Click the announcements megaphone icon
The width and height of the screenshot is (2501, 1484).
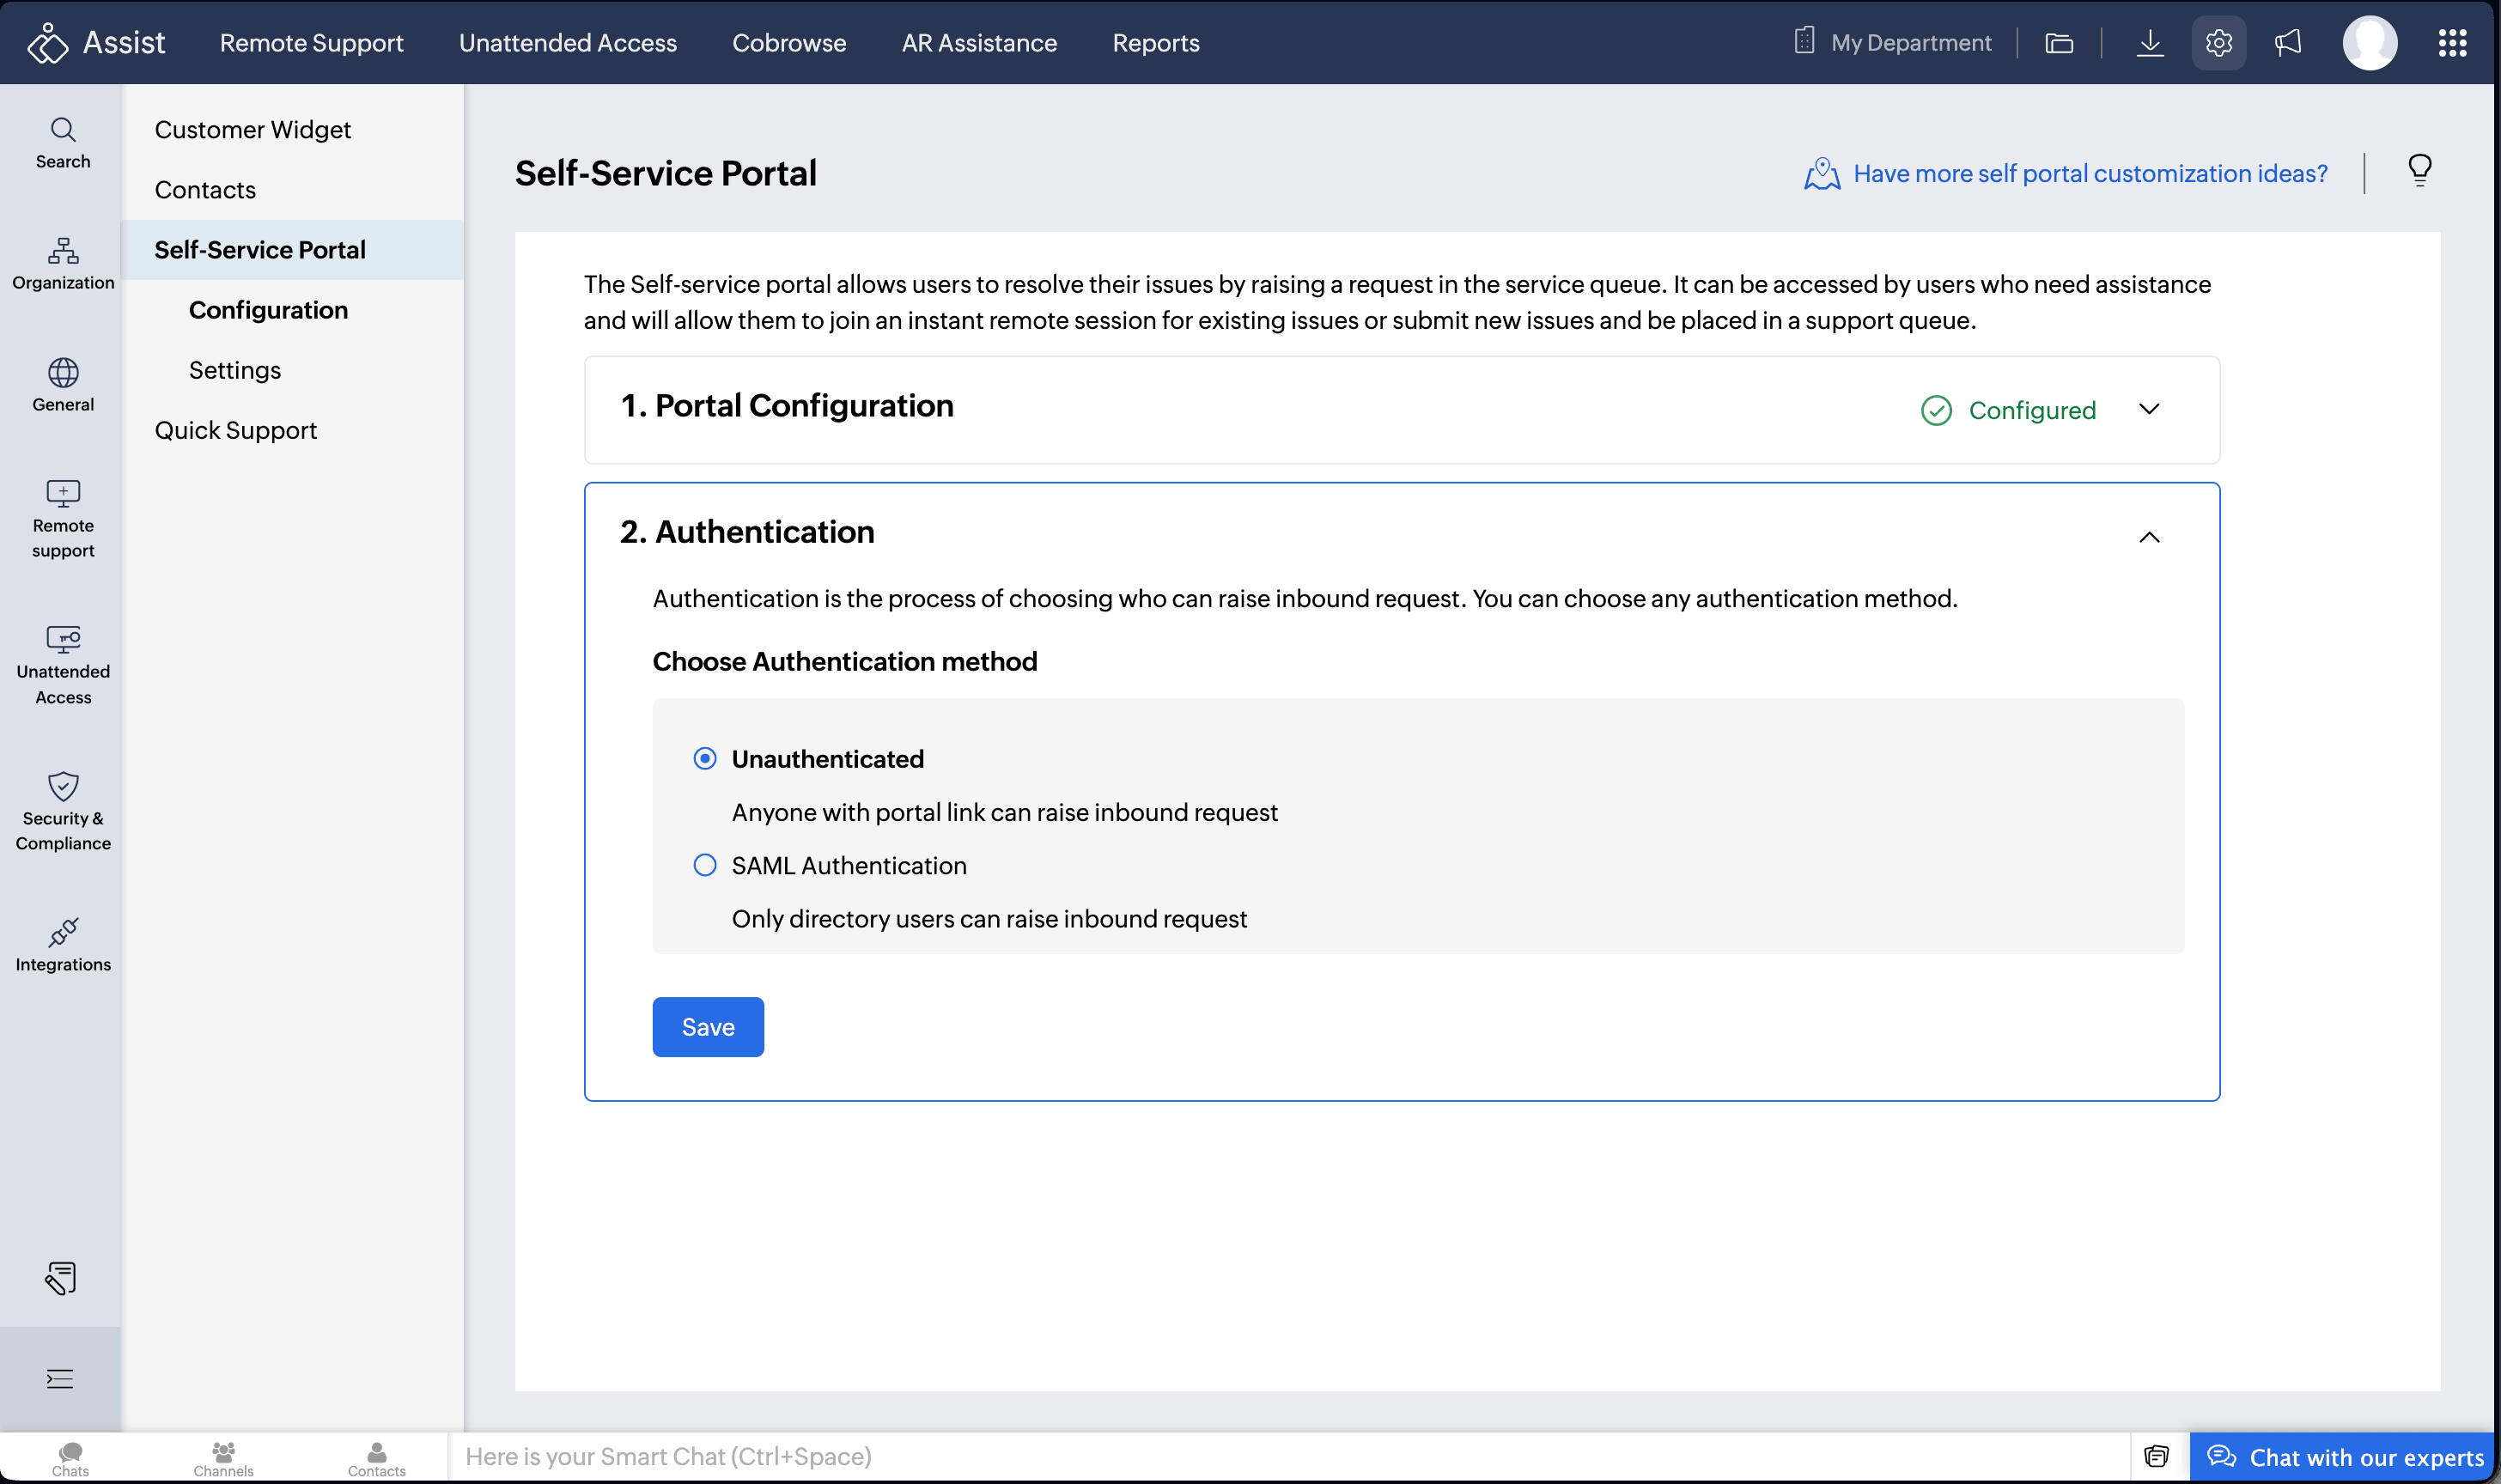click(x=2288, y=43)
